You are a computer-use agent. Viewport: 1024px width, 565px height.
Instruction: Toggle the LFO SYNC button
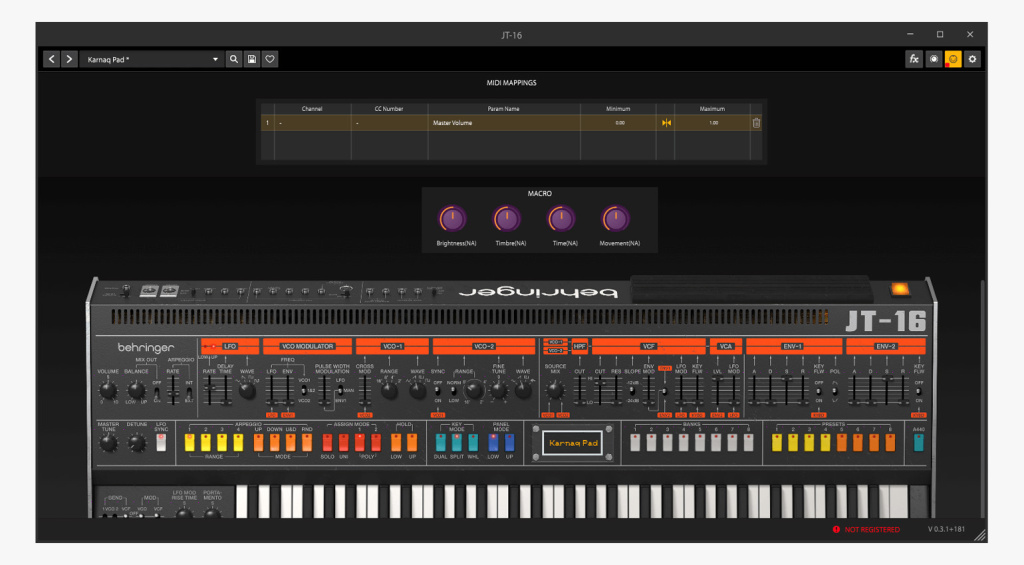click(161, 442)
